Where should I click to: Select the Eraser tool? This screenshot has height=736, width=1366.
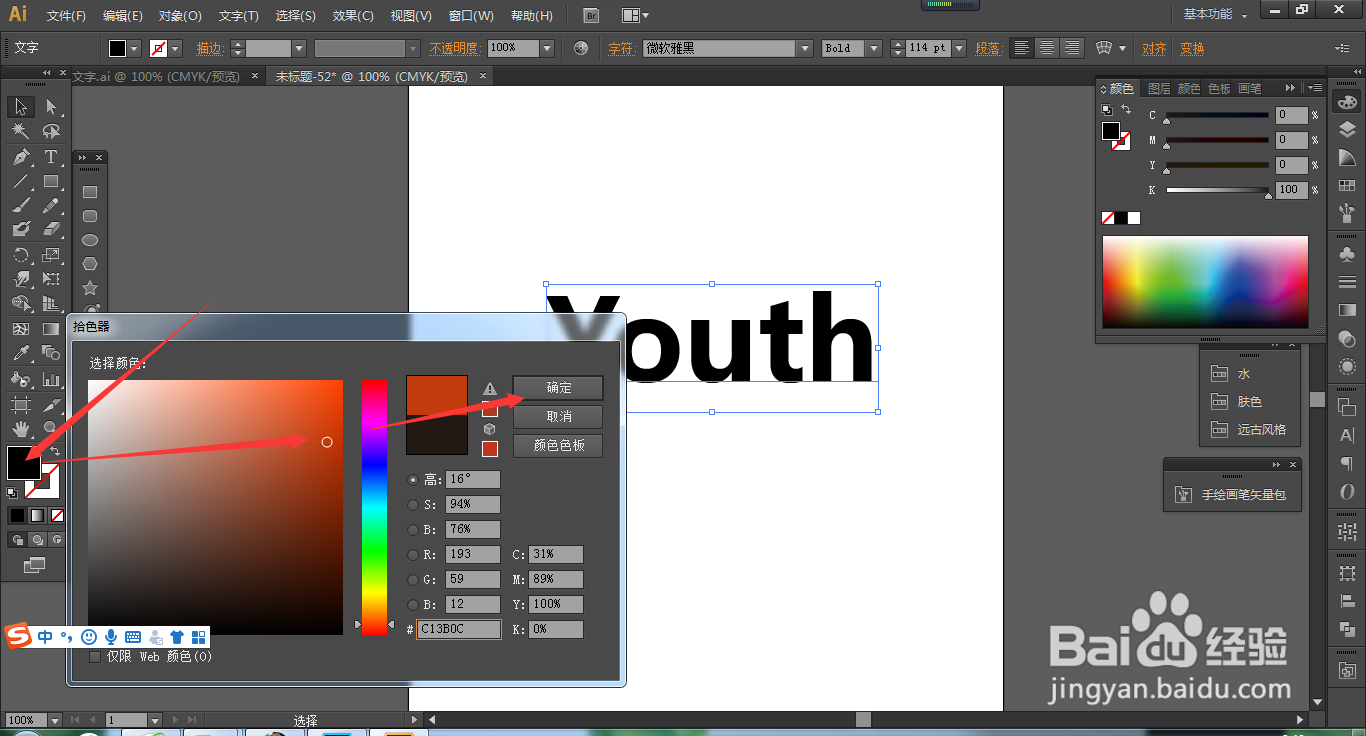pyautogui.click(x=51, y=229)
